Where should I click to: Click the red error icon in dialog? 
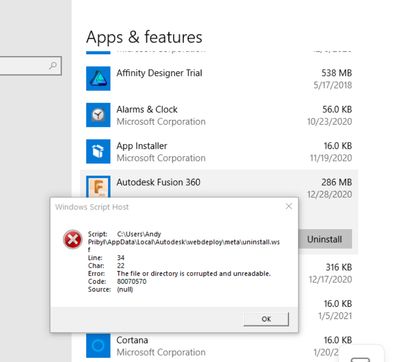(x=72, y=239)
